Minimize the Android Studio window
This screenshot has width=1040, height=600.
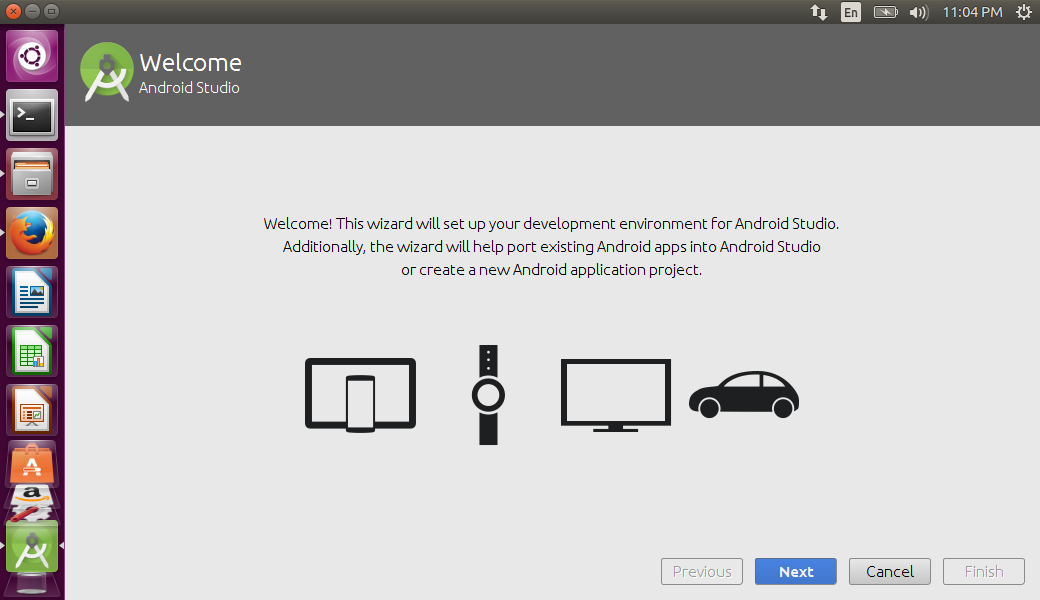click(x=32, y=11)
